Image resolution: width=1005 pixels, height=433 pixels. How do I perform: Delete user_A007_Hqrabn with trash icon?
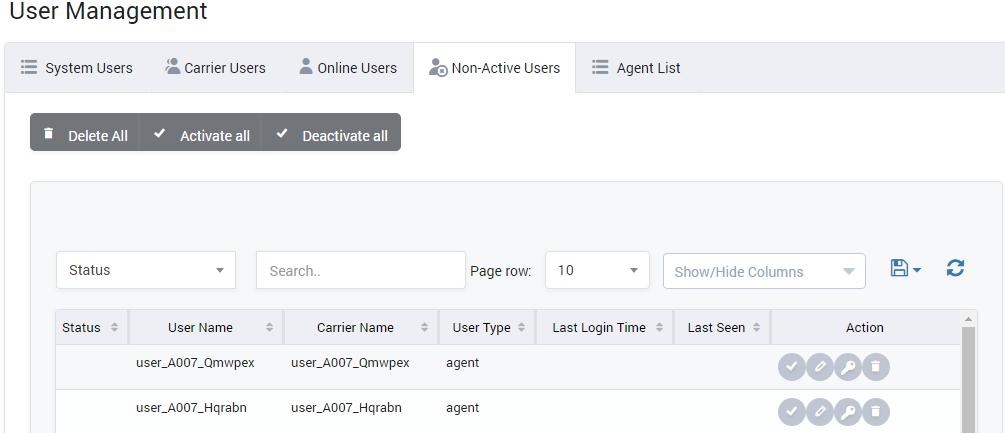point(875,411)
